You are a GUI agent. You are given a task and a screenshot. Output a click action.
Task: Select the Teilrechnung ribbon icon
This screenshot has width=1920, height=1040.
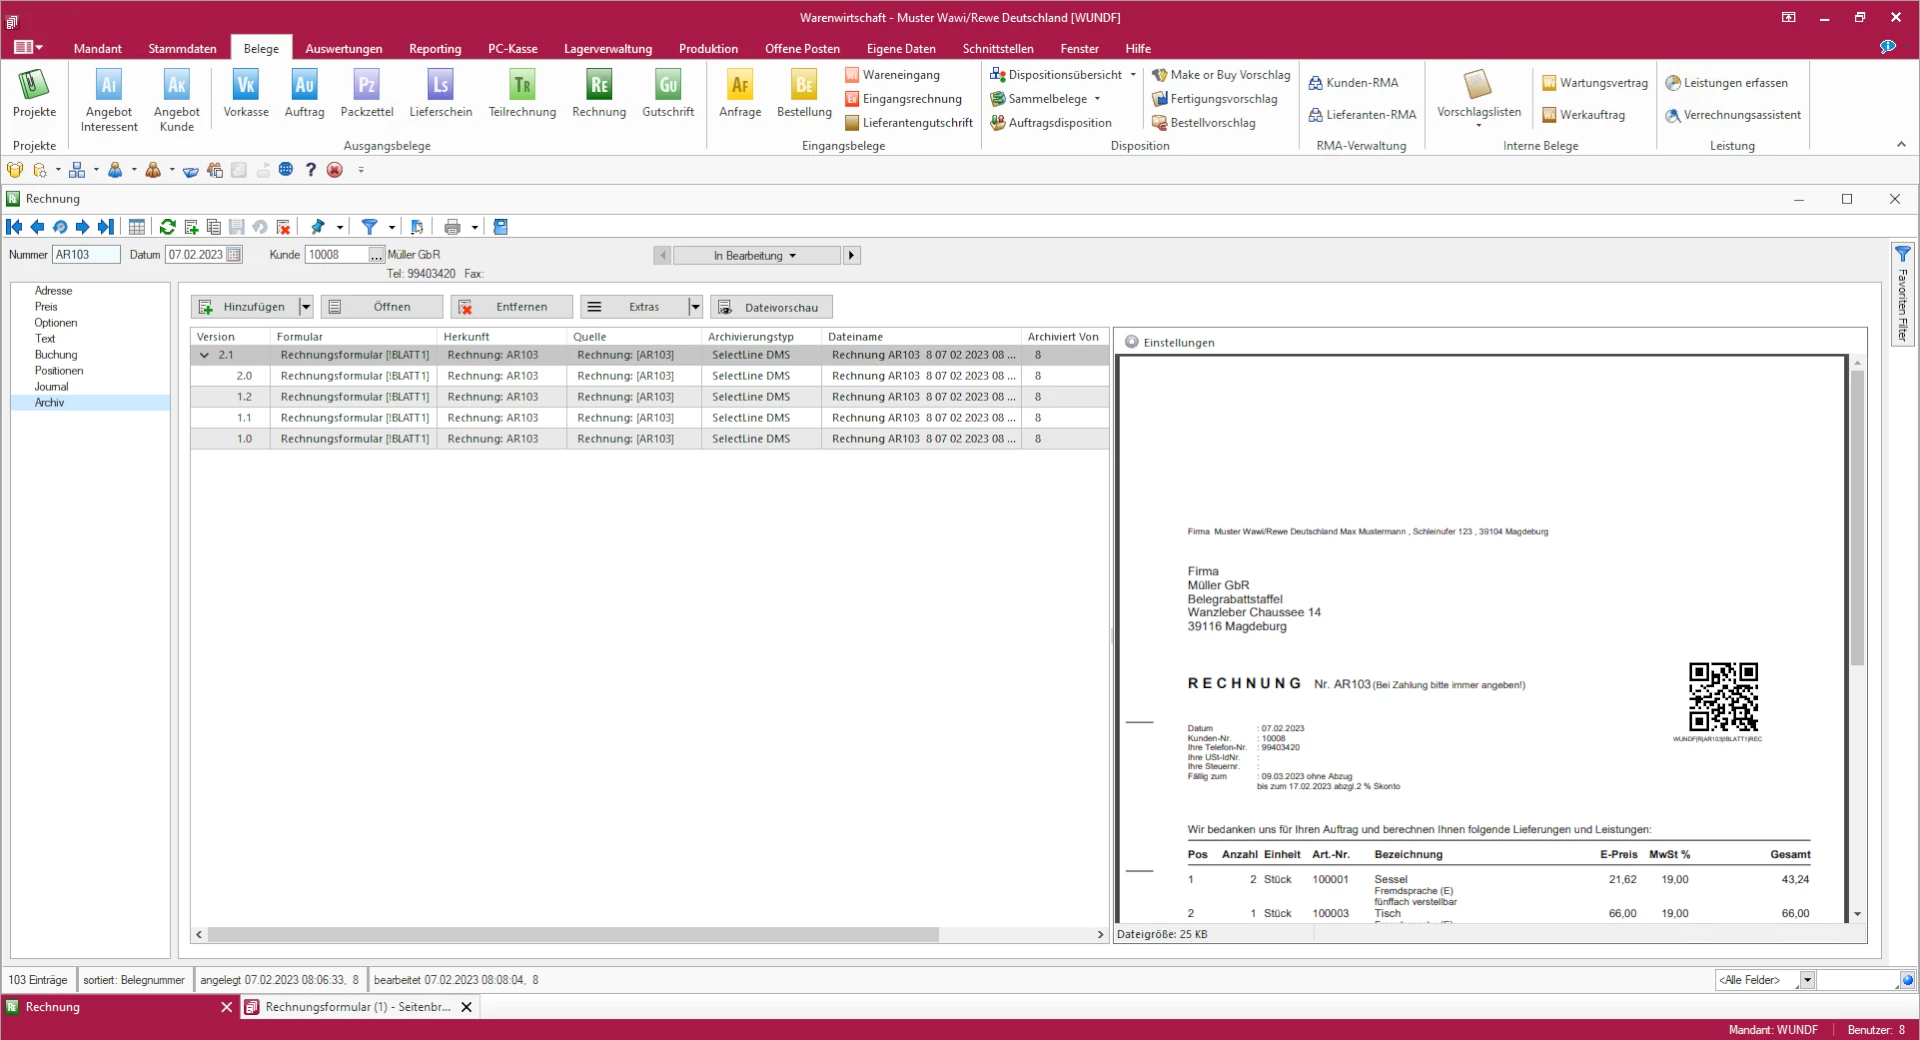[x=522, y=94]
